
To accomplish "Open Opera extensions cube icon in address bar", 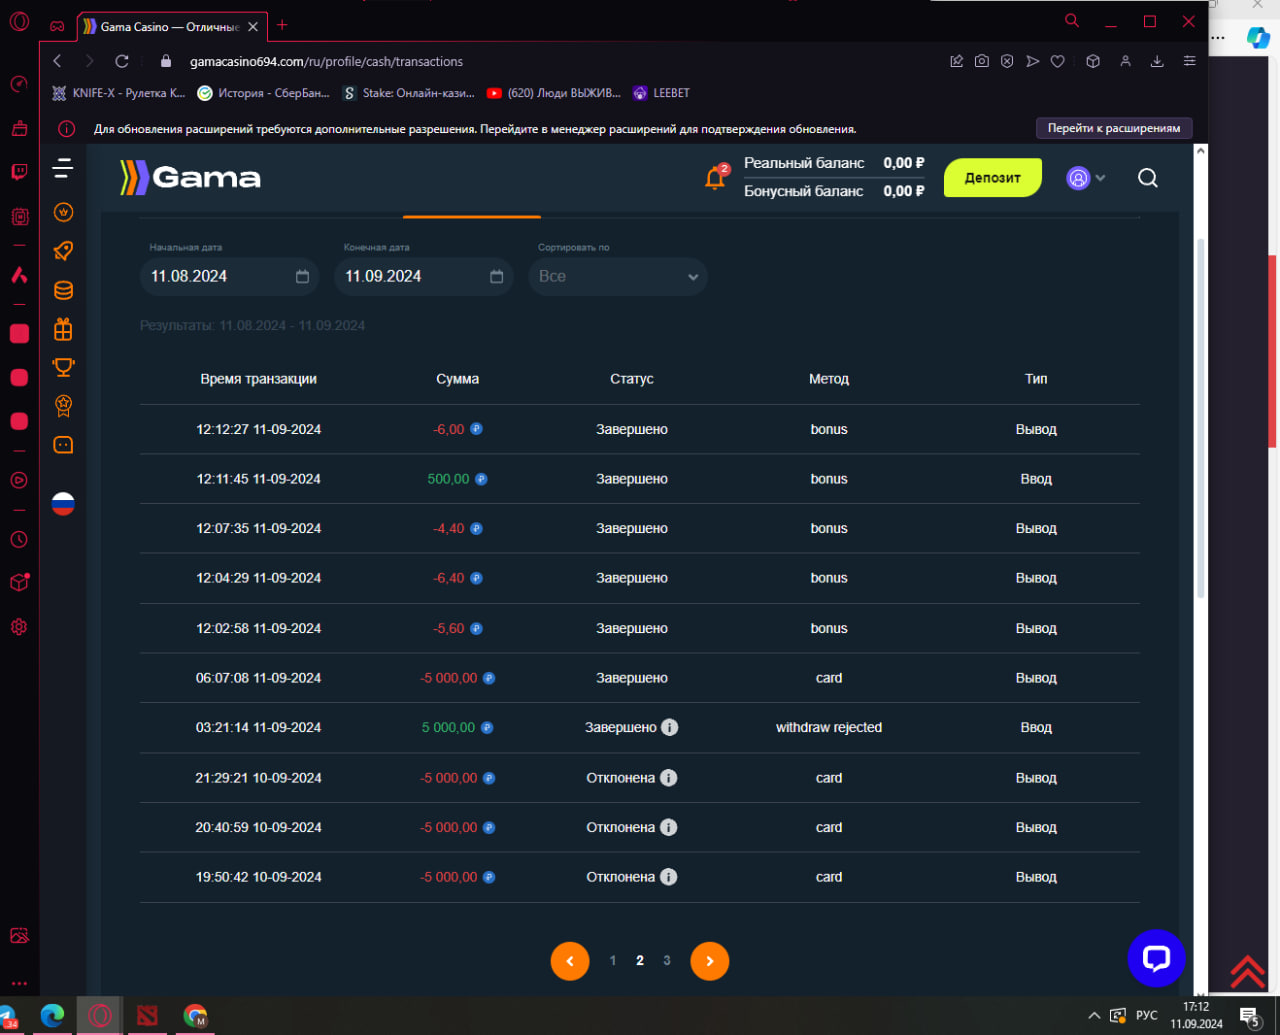I will (1093, 61).
